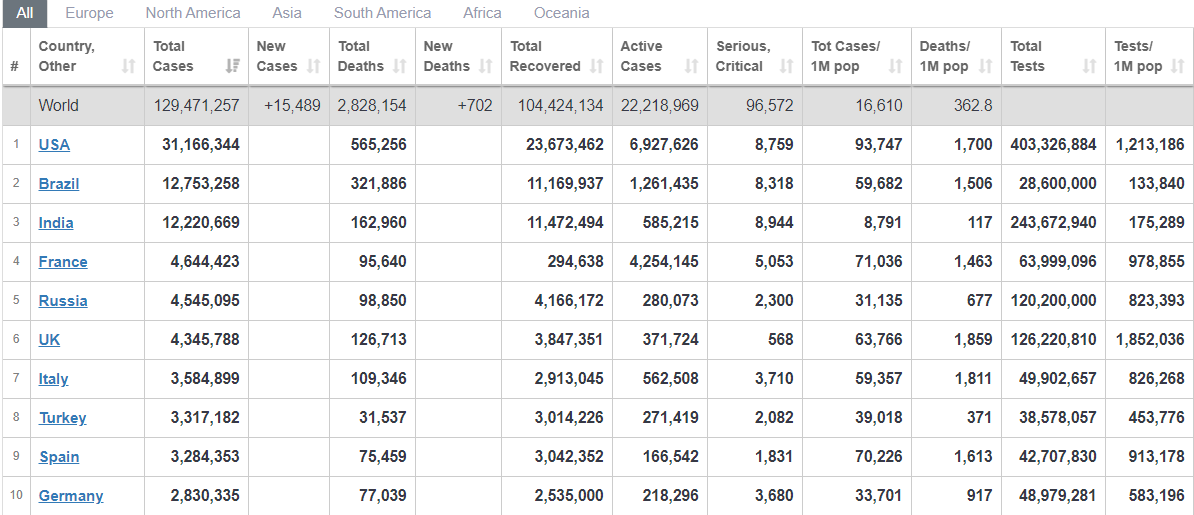Sort by Total Tests arrows icon
This screenshot has width=1194, height=515.
pos(1090,66)
